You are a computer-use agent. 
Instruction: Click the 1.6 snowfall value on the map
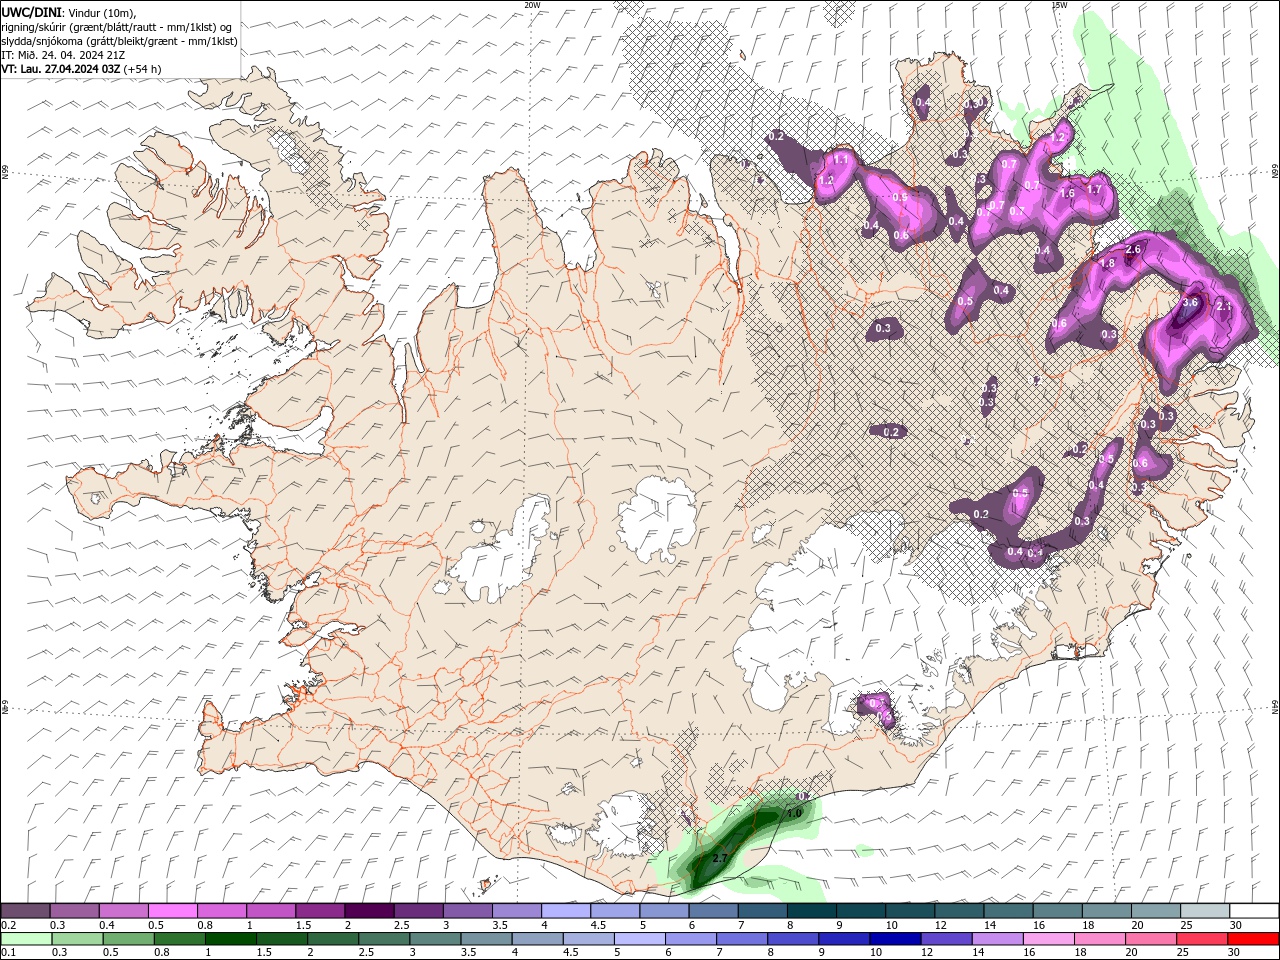(1067, 194)
